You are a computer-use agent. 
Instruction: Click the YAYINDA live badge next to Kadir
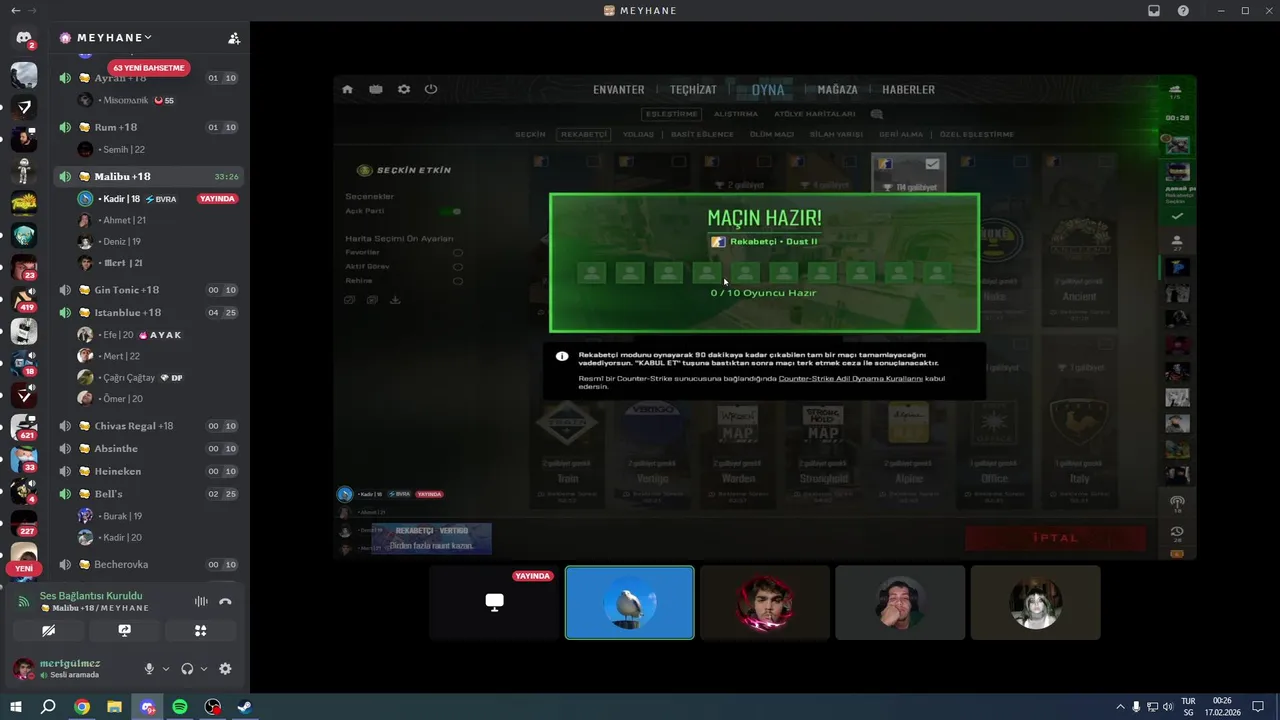pyautogui.click(x=217, y=199)
